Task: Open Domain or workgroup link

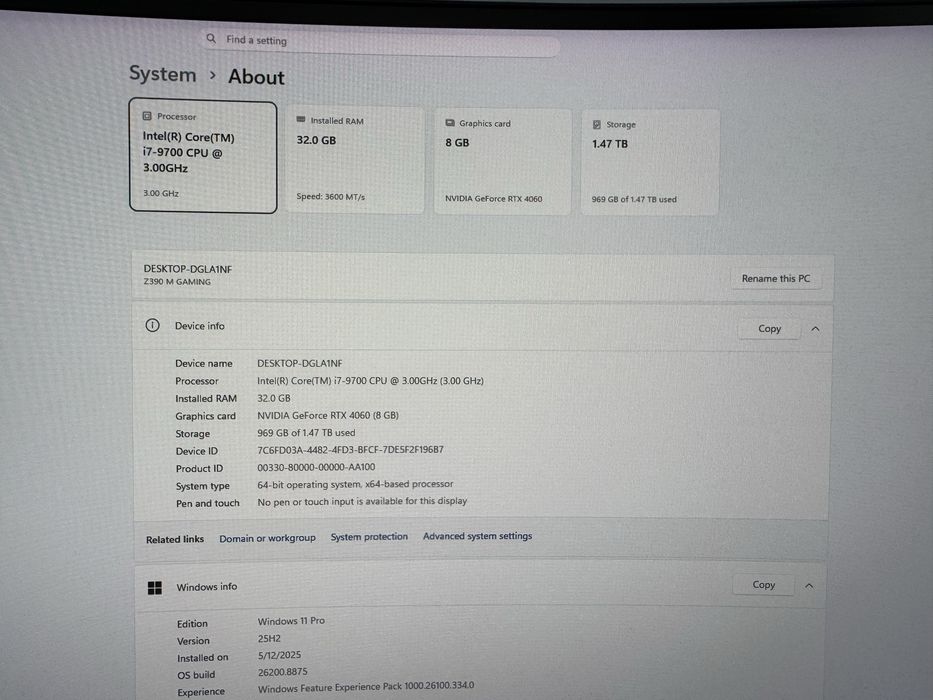Action: click(x=267, y=538)
